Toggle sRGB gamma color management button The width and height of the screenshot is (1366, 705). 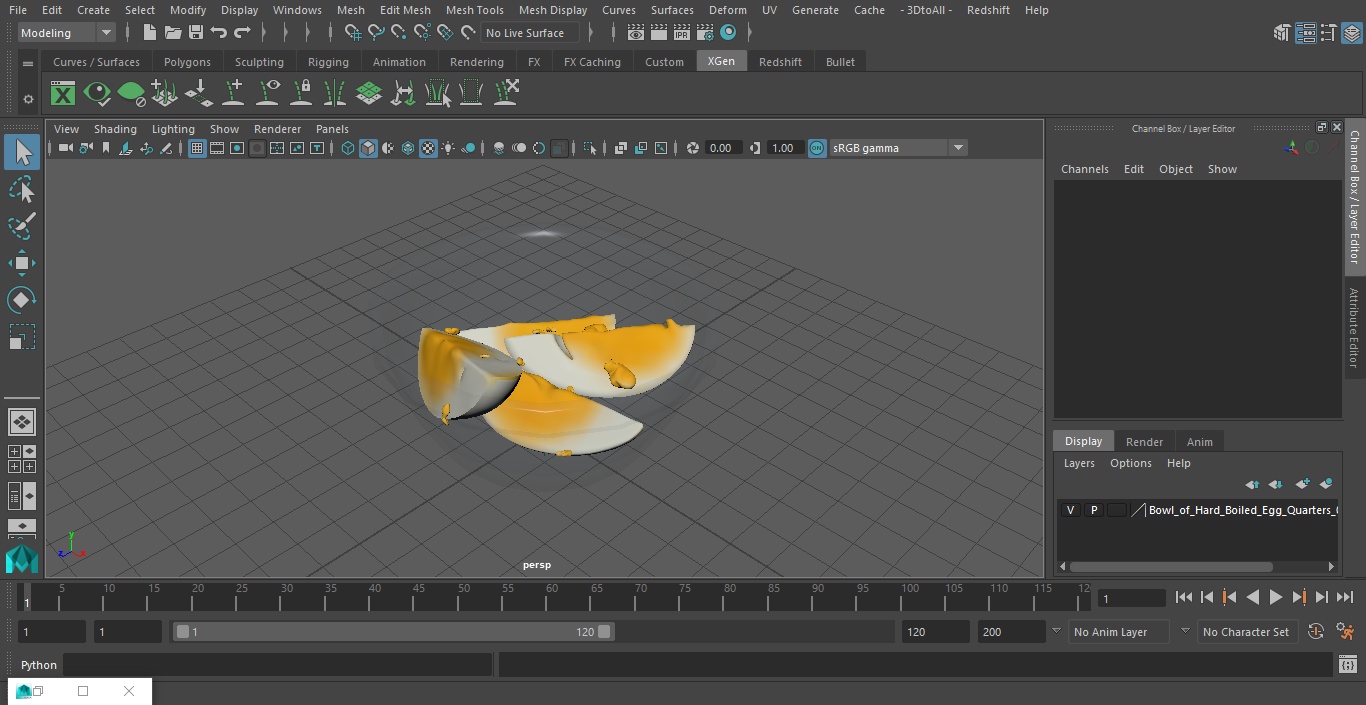pyautogui.click(x=817, y=148)
